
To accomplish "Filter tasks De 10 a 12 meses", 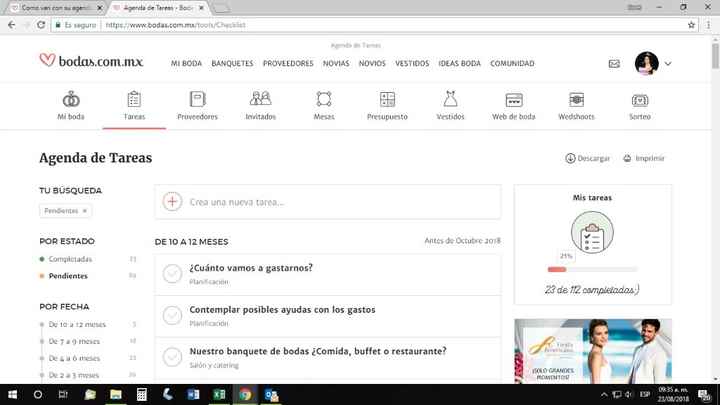I will [77, 324].
